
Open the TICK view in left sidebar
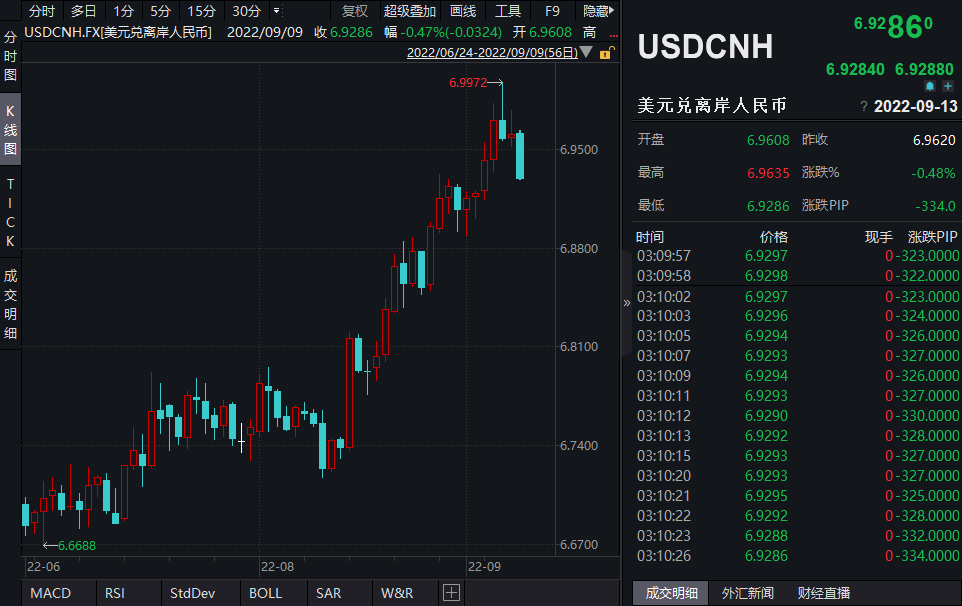pos(10,212)
